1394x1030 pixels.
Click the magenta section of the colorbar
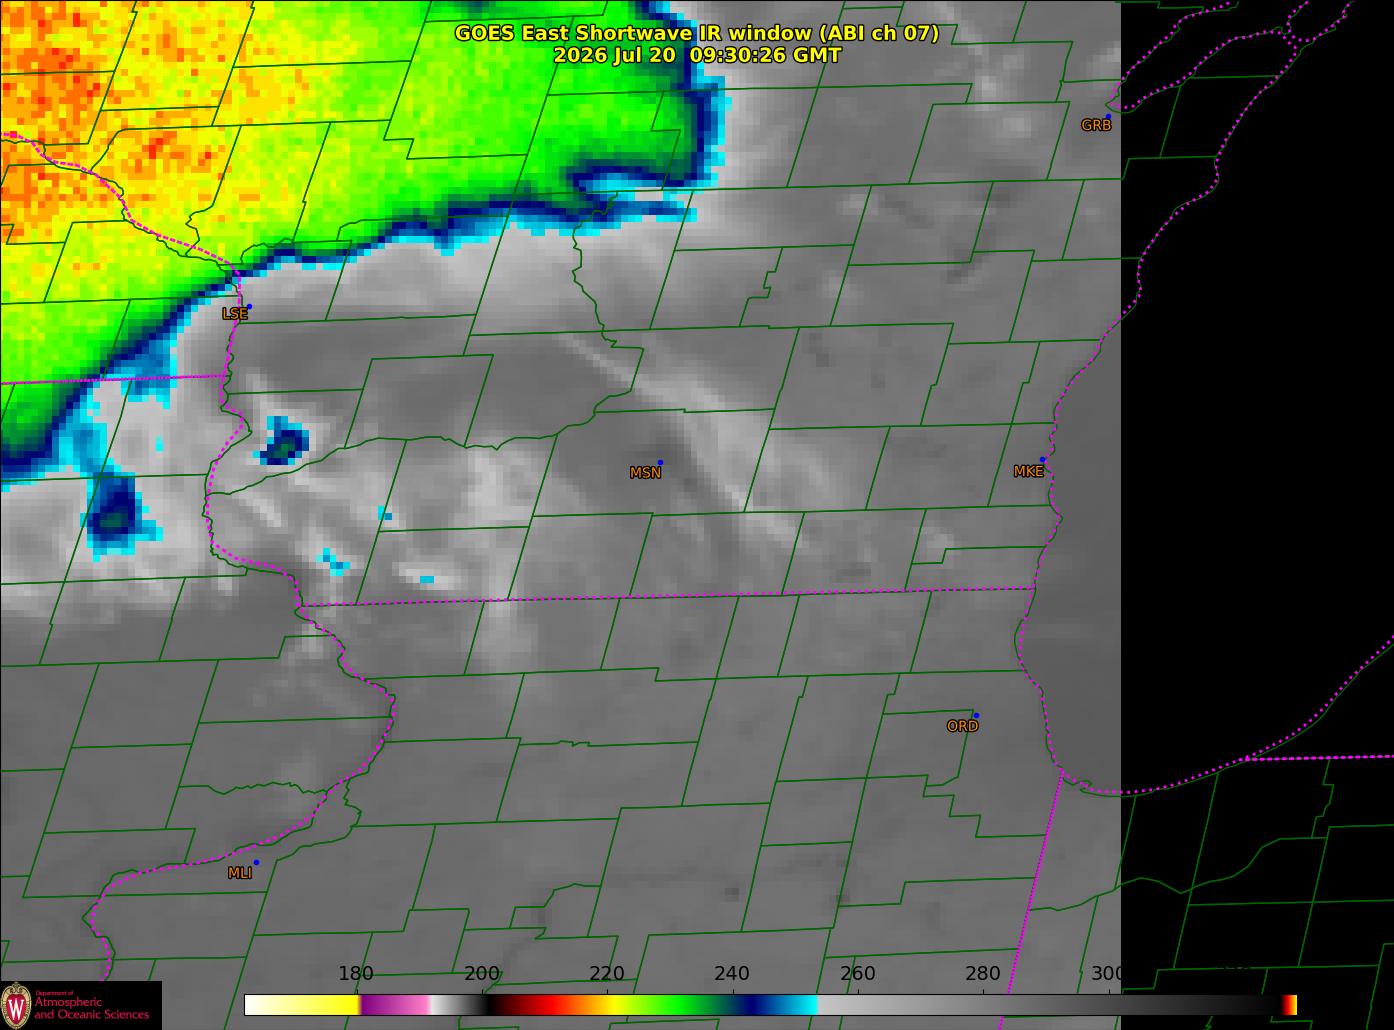395,1005
